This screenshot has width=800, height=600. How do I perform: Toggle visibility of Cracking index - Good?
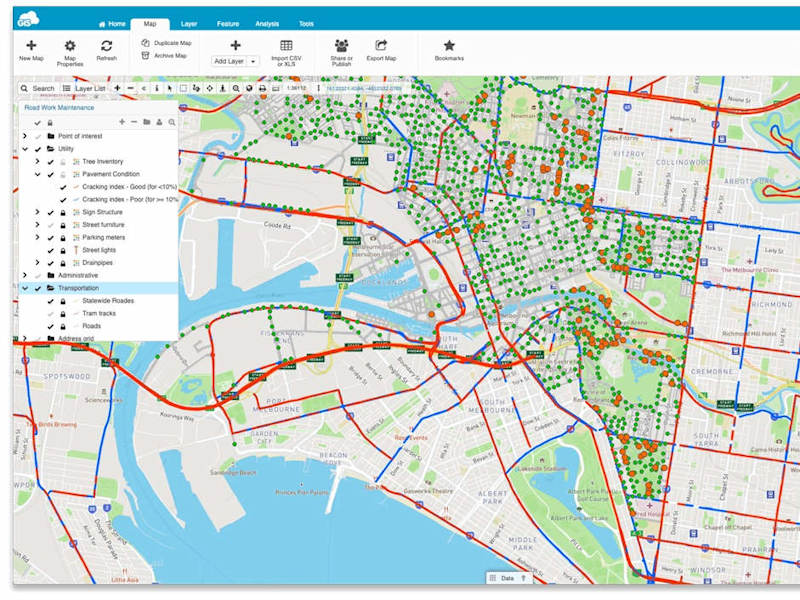(x=63, y=187)
